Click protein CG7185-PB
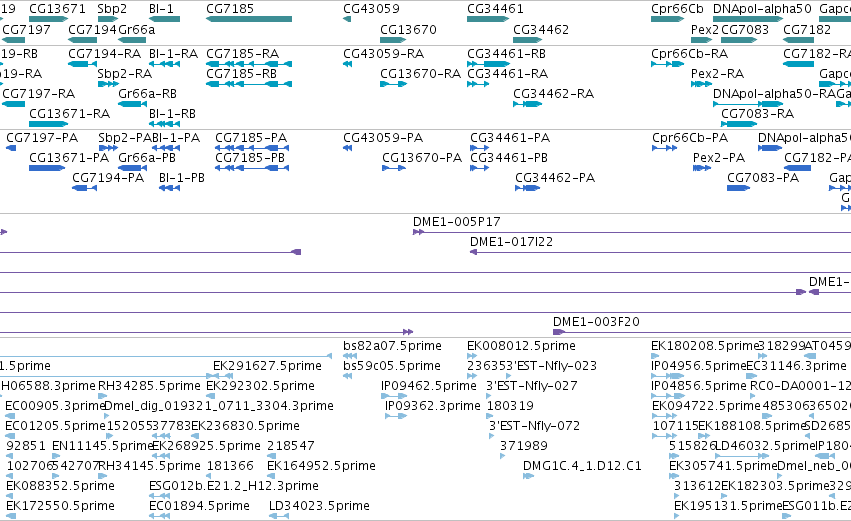 (252, 168)
